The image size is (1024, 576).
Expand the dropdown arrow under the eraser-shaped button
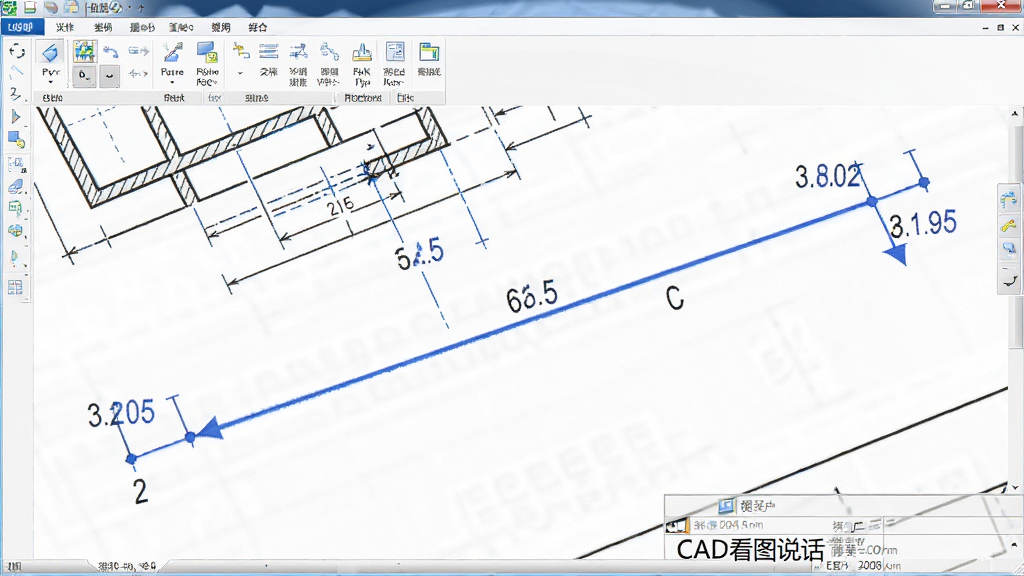(50, 82)
